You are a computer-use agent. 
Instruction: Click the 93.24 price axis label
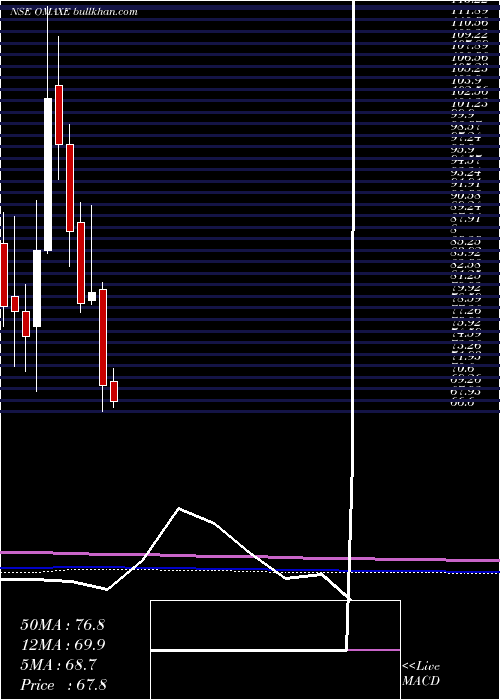[x=467, y=174]
